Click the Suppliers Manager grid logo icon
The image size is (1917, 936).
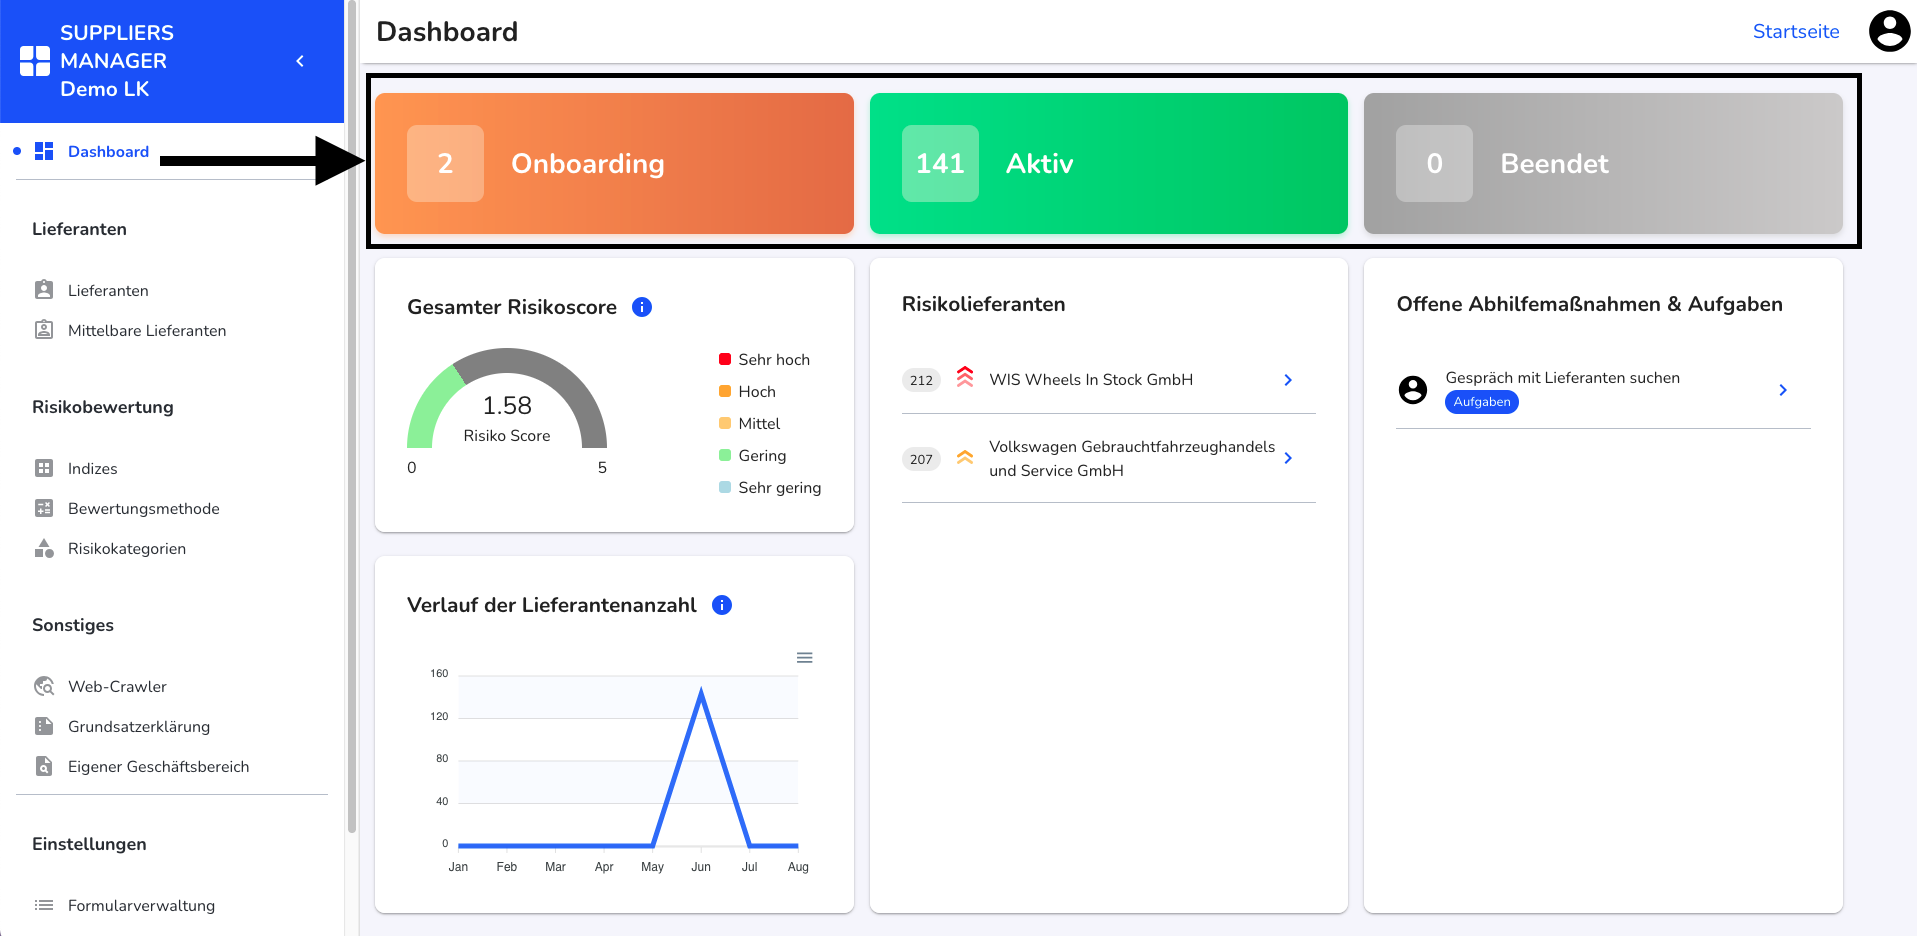35,61
